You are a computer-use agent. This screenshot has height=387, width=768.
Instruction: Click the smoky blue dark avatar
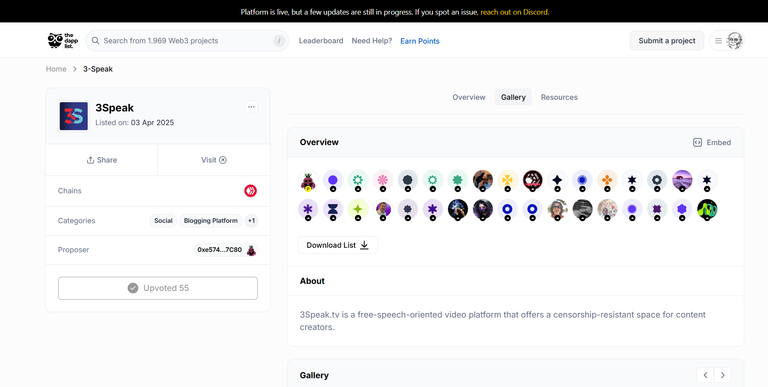click(x=457, y=209)
